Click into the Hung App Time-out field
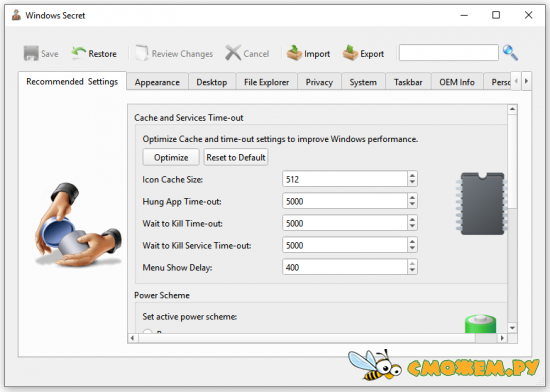The width and height of the screenshot is (550, 392). pos(345,201)
